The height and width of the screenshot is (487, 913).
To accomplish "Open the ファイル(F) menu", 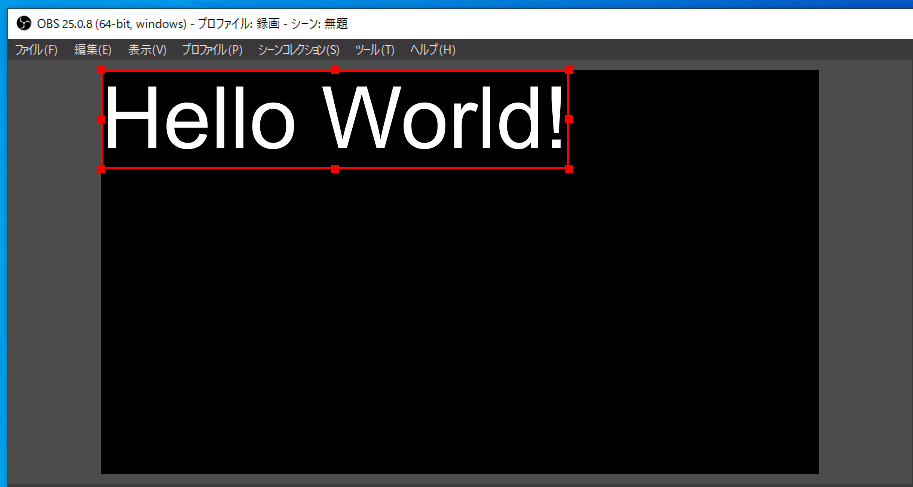I will [36, 50].
